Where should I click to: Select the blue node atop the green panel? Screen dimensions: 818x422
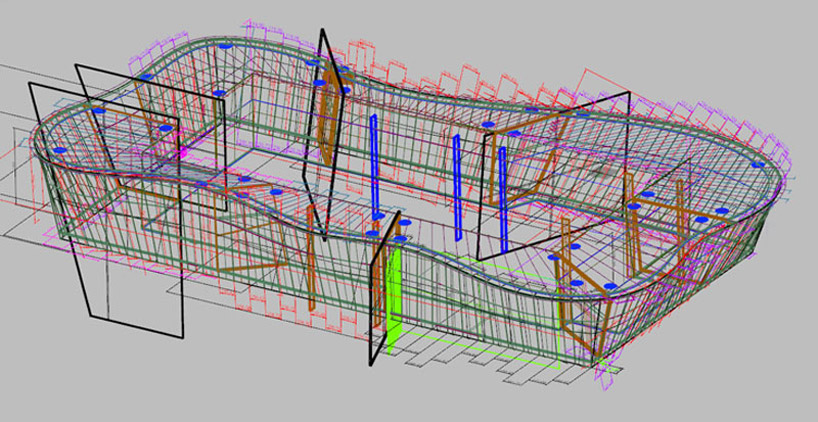click(x=401, y=240)
